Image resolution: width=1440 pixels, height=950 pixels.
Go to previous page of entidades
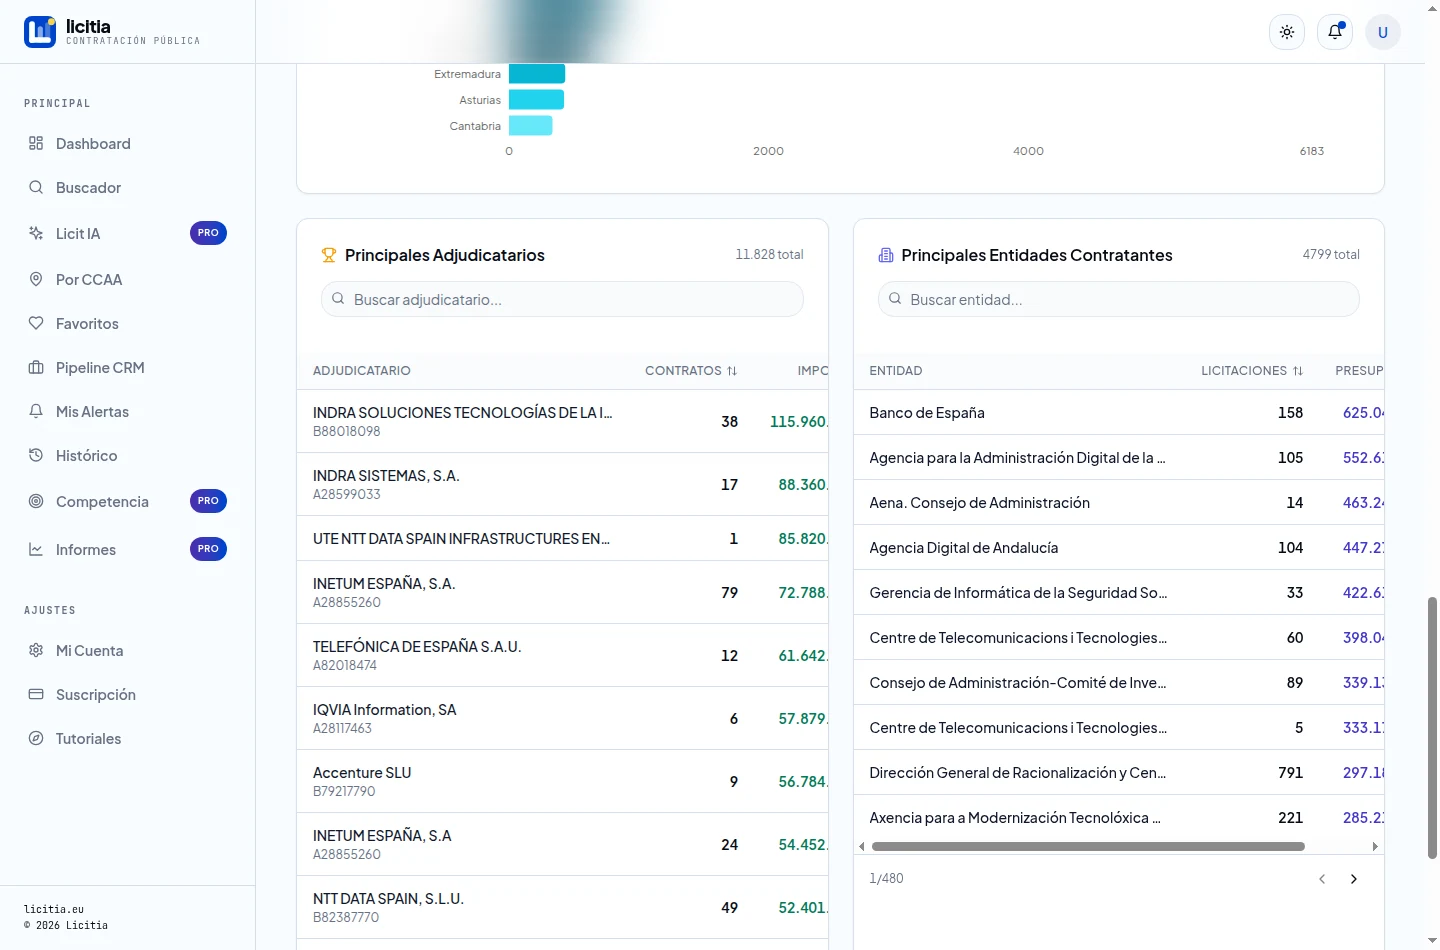click(1322, 879)
